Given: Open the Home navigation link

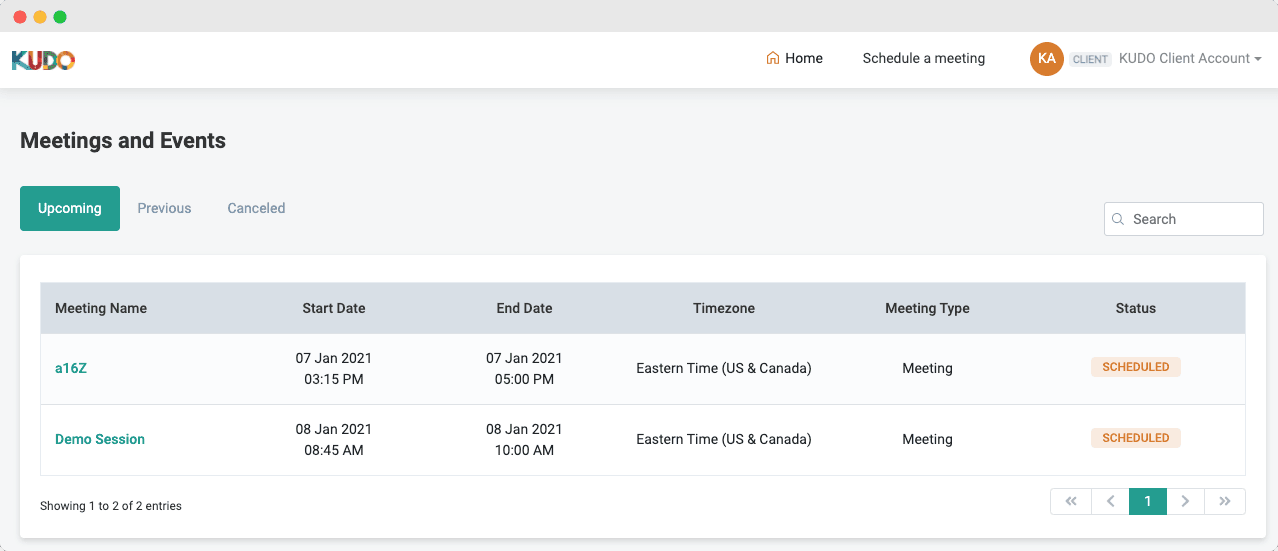Looking at the screenshot, I should click(794, 58).
